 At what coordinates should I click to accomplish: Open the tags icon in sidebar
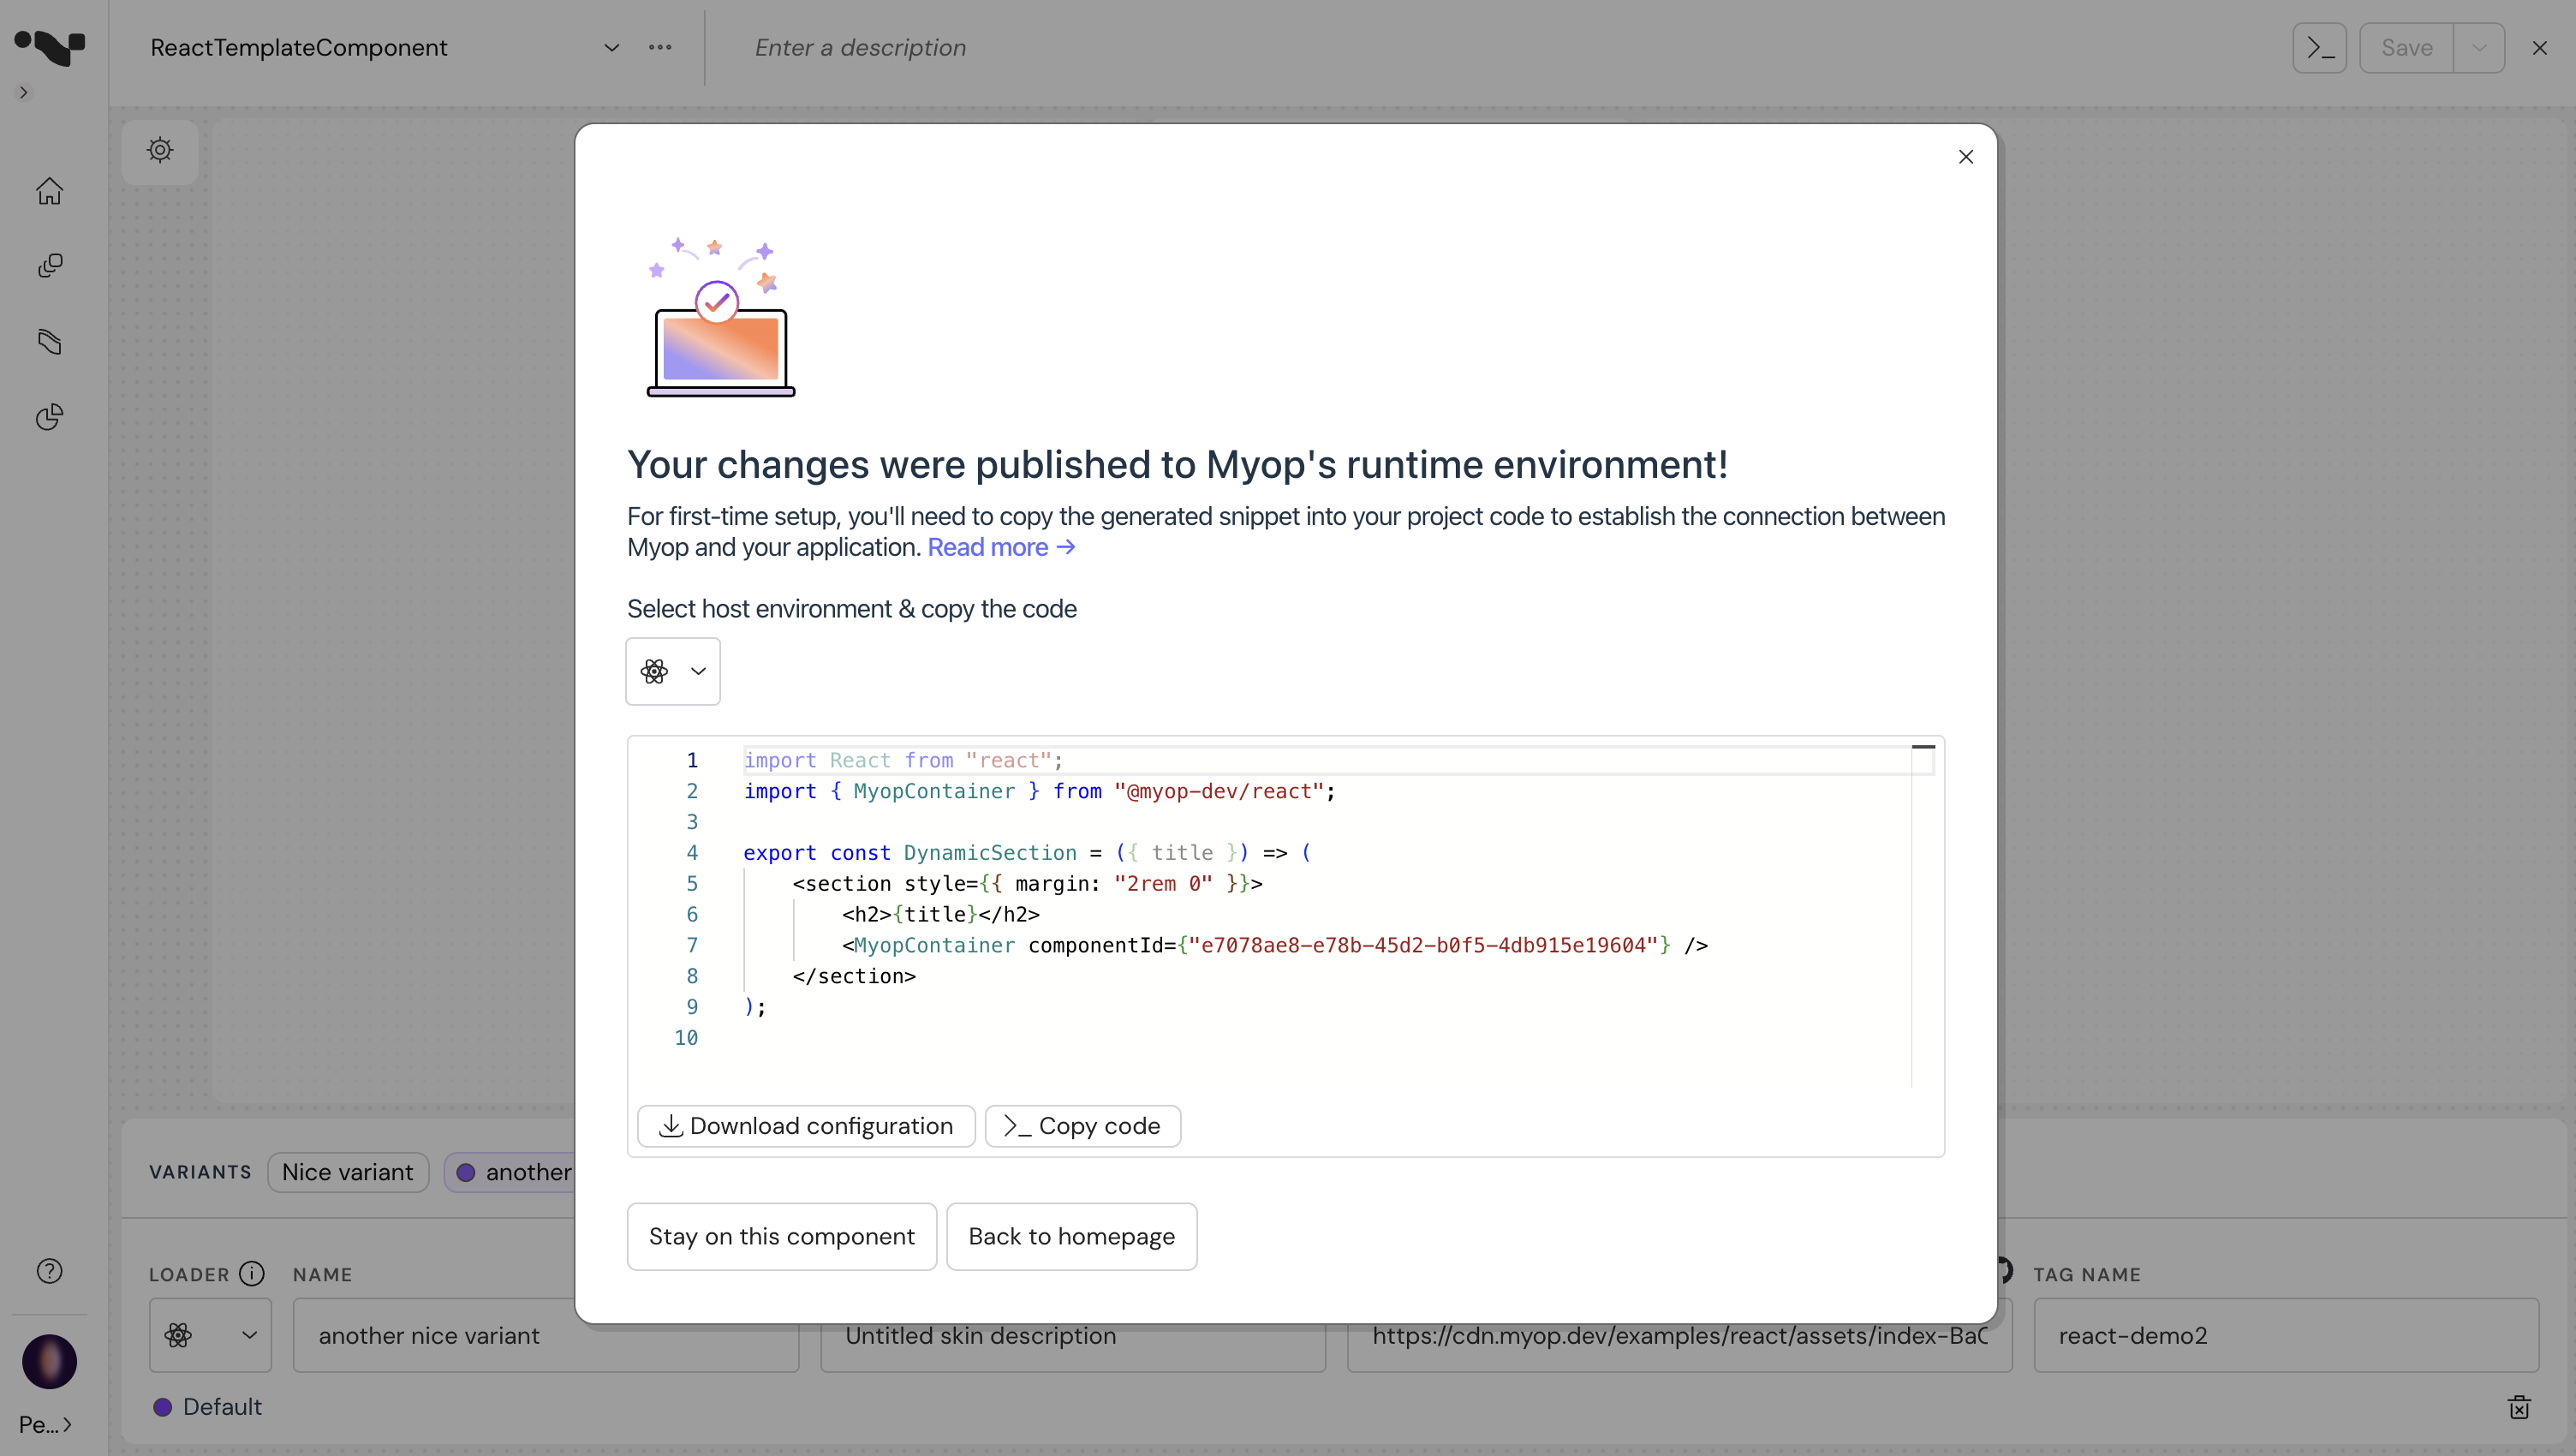49,341
